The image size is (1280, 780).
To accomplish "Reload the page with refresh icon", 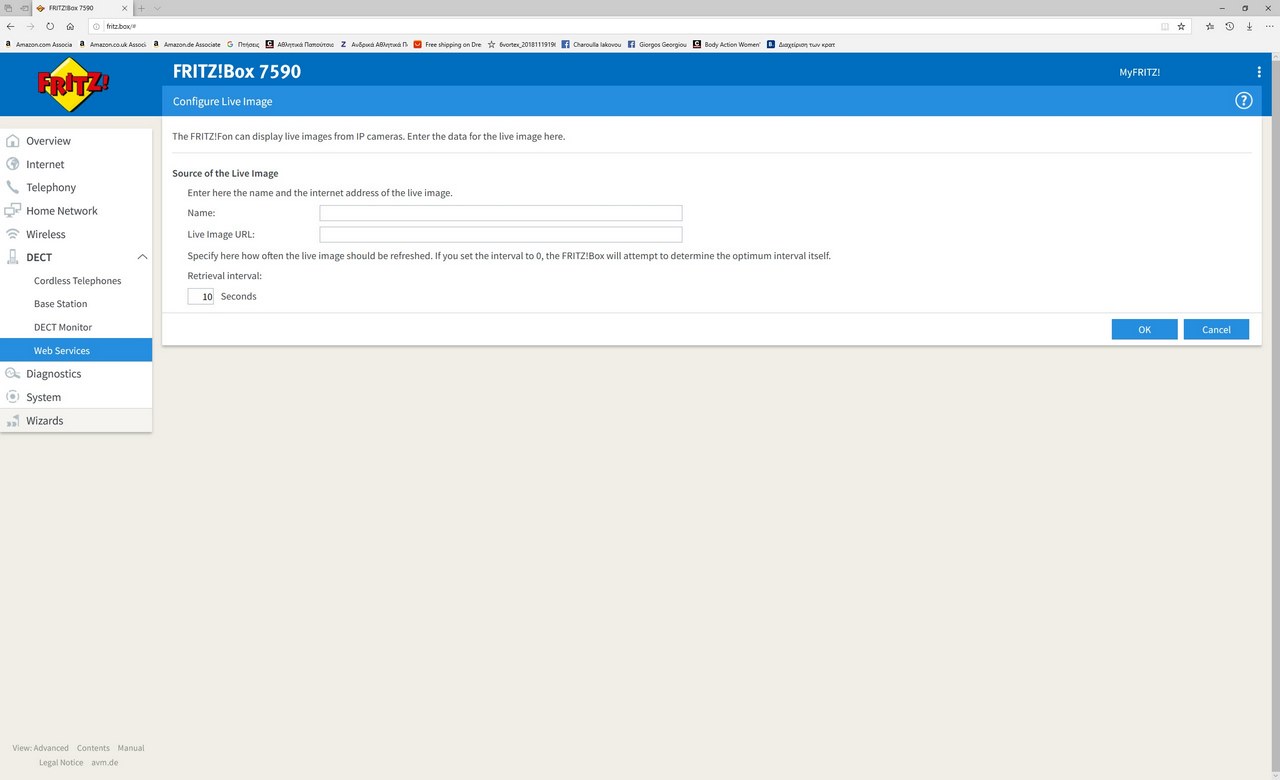I will click(x=50, y=26).
